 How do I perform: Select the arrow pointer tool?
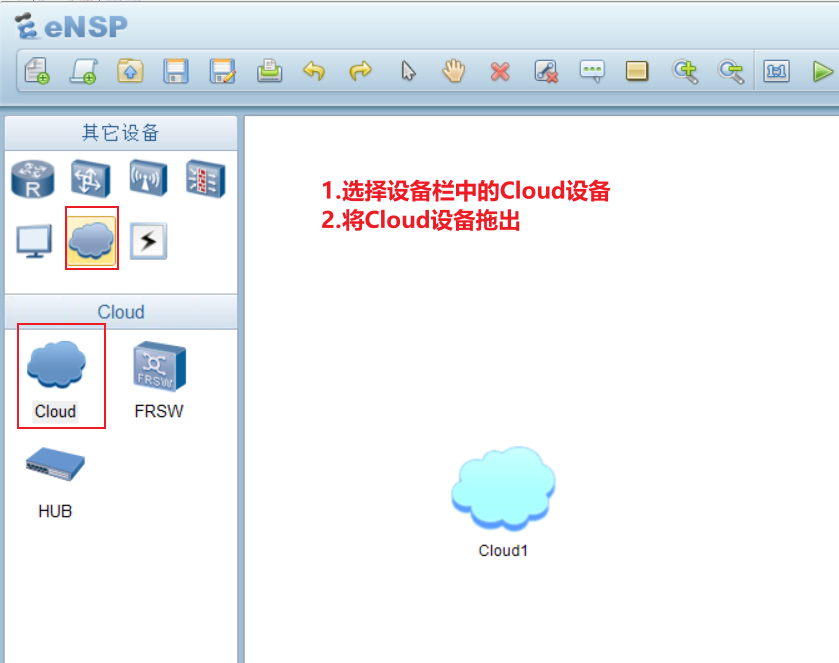tap(408, 71)
